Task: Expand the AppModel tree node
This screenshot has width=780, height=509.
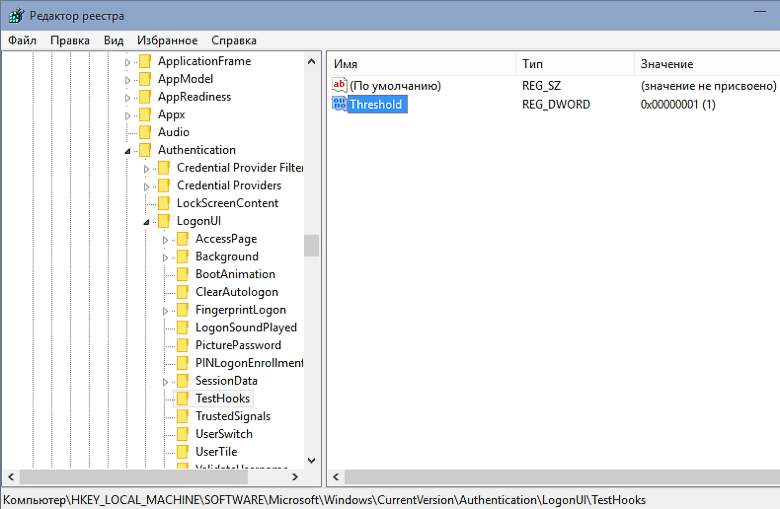Action: pos(127,80)
